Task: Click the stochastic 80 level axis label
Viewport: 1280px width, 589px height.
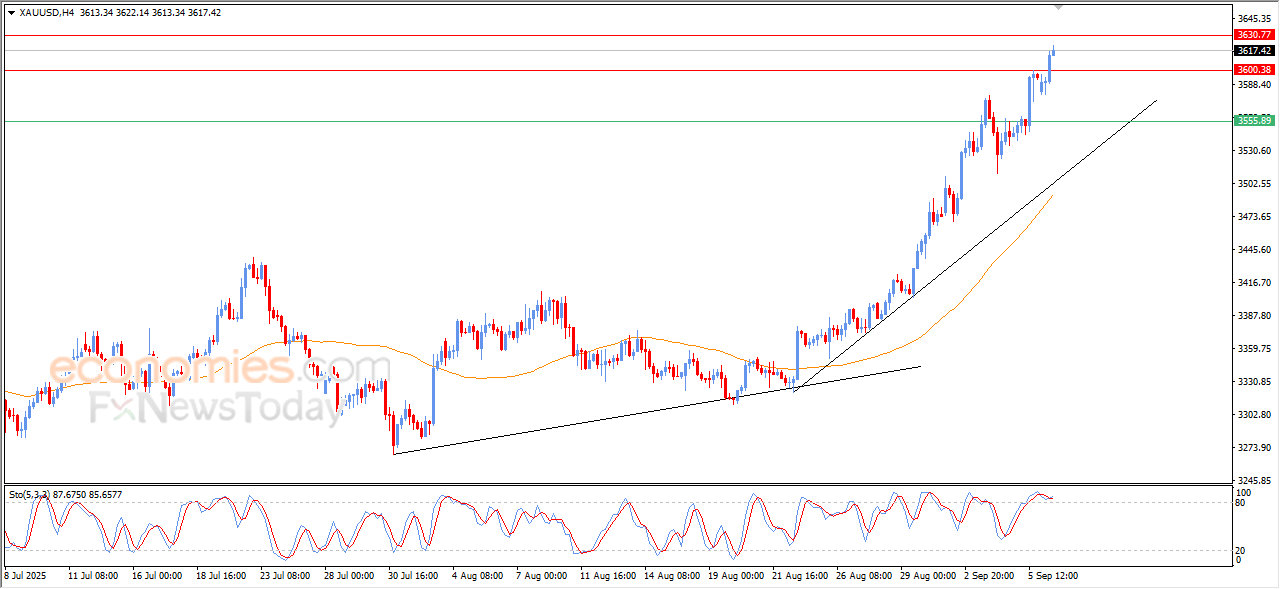Action: pyautogui.click(x=1242, y=503)
